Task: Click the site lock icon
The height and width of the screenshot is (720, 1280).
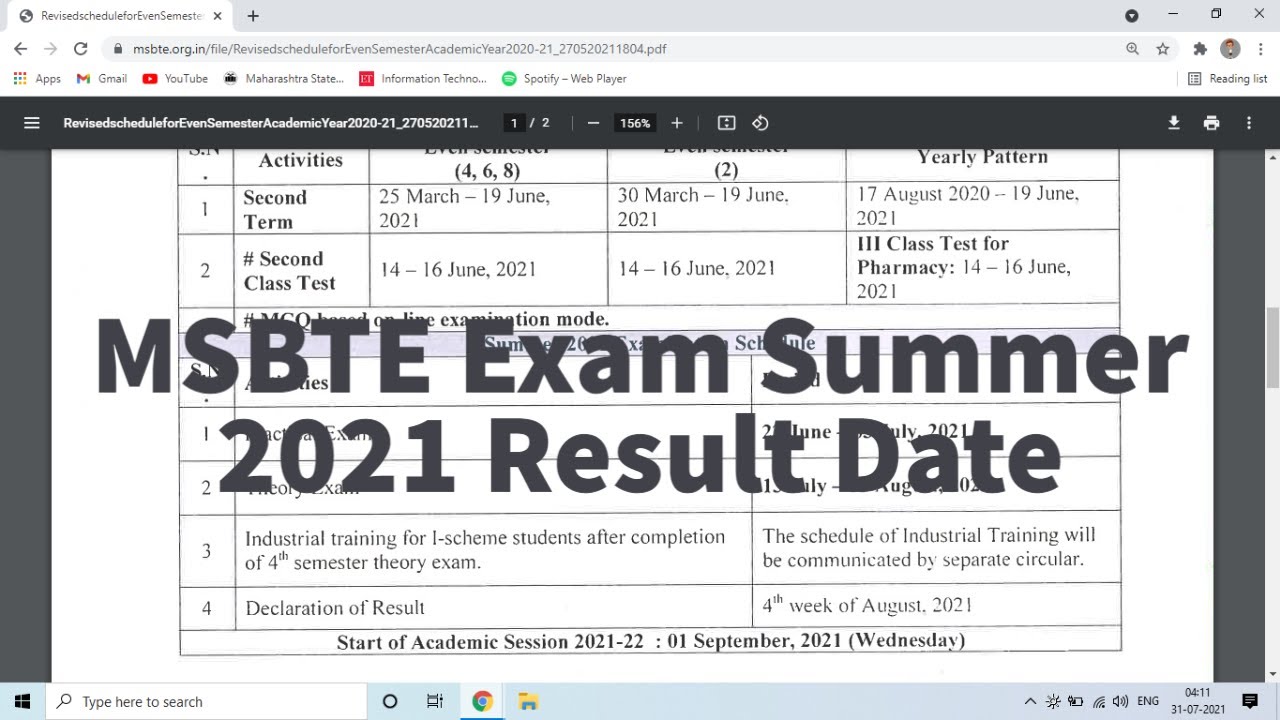Action: (x=117, y=48)
